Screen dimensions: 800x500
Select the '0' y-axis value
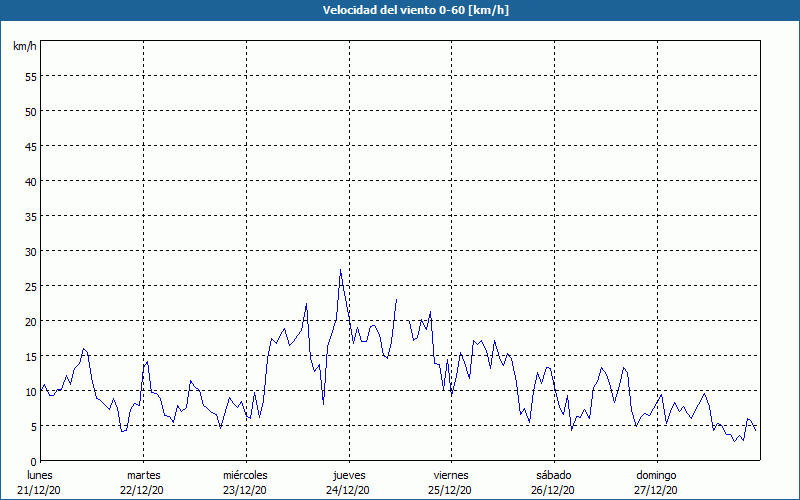point(34,462)
